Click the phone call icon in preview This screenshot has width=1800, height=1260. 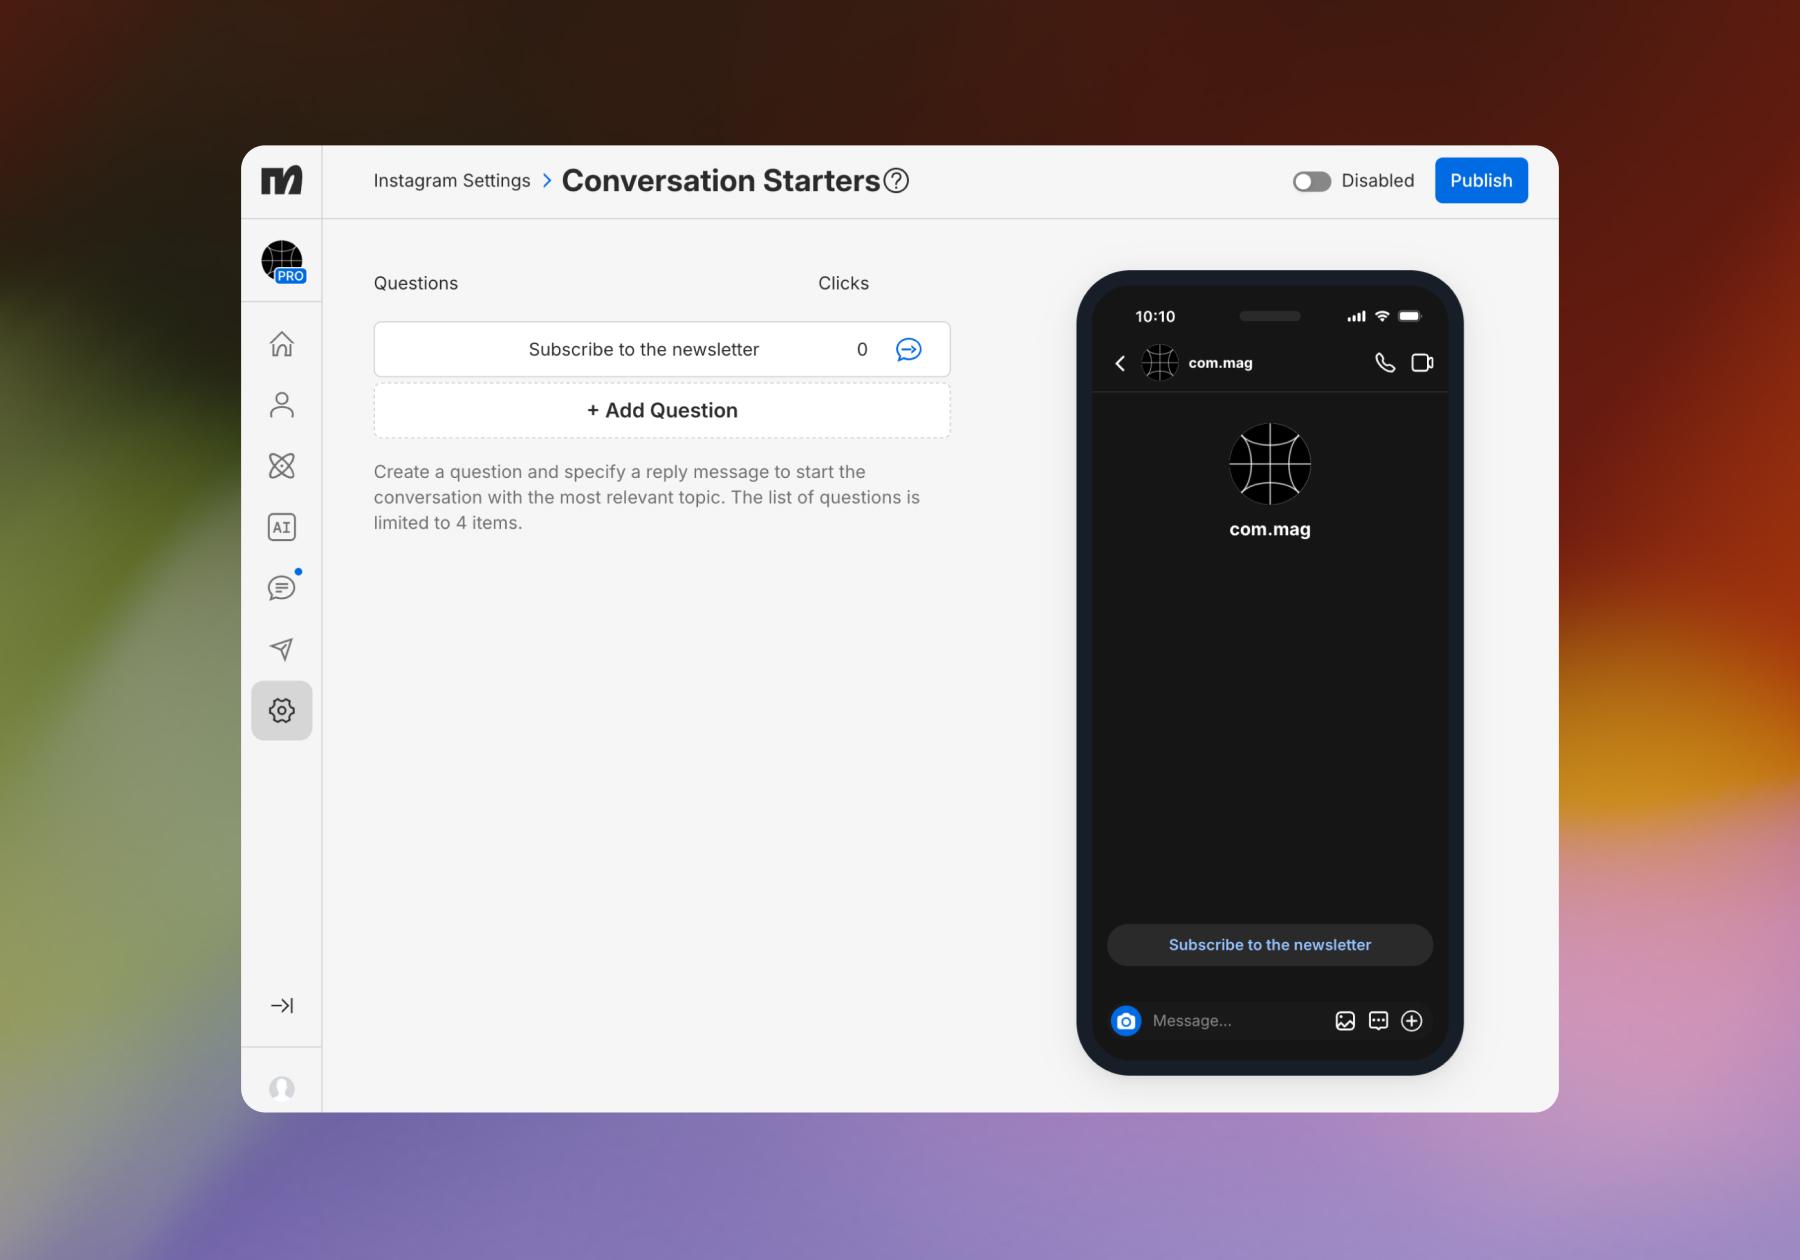pyautogui.click(x=1385, y=363)
